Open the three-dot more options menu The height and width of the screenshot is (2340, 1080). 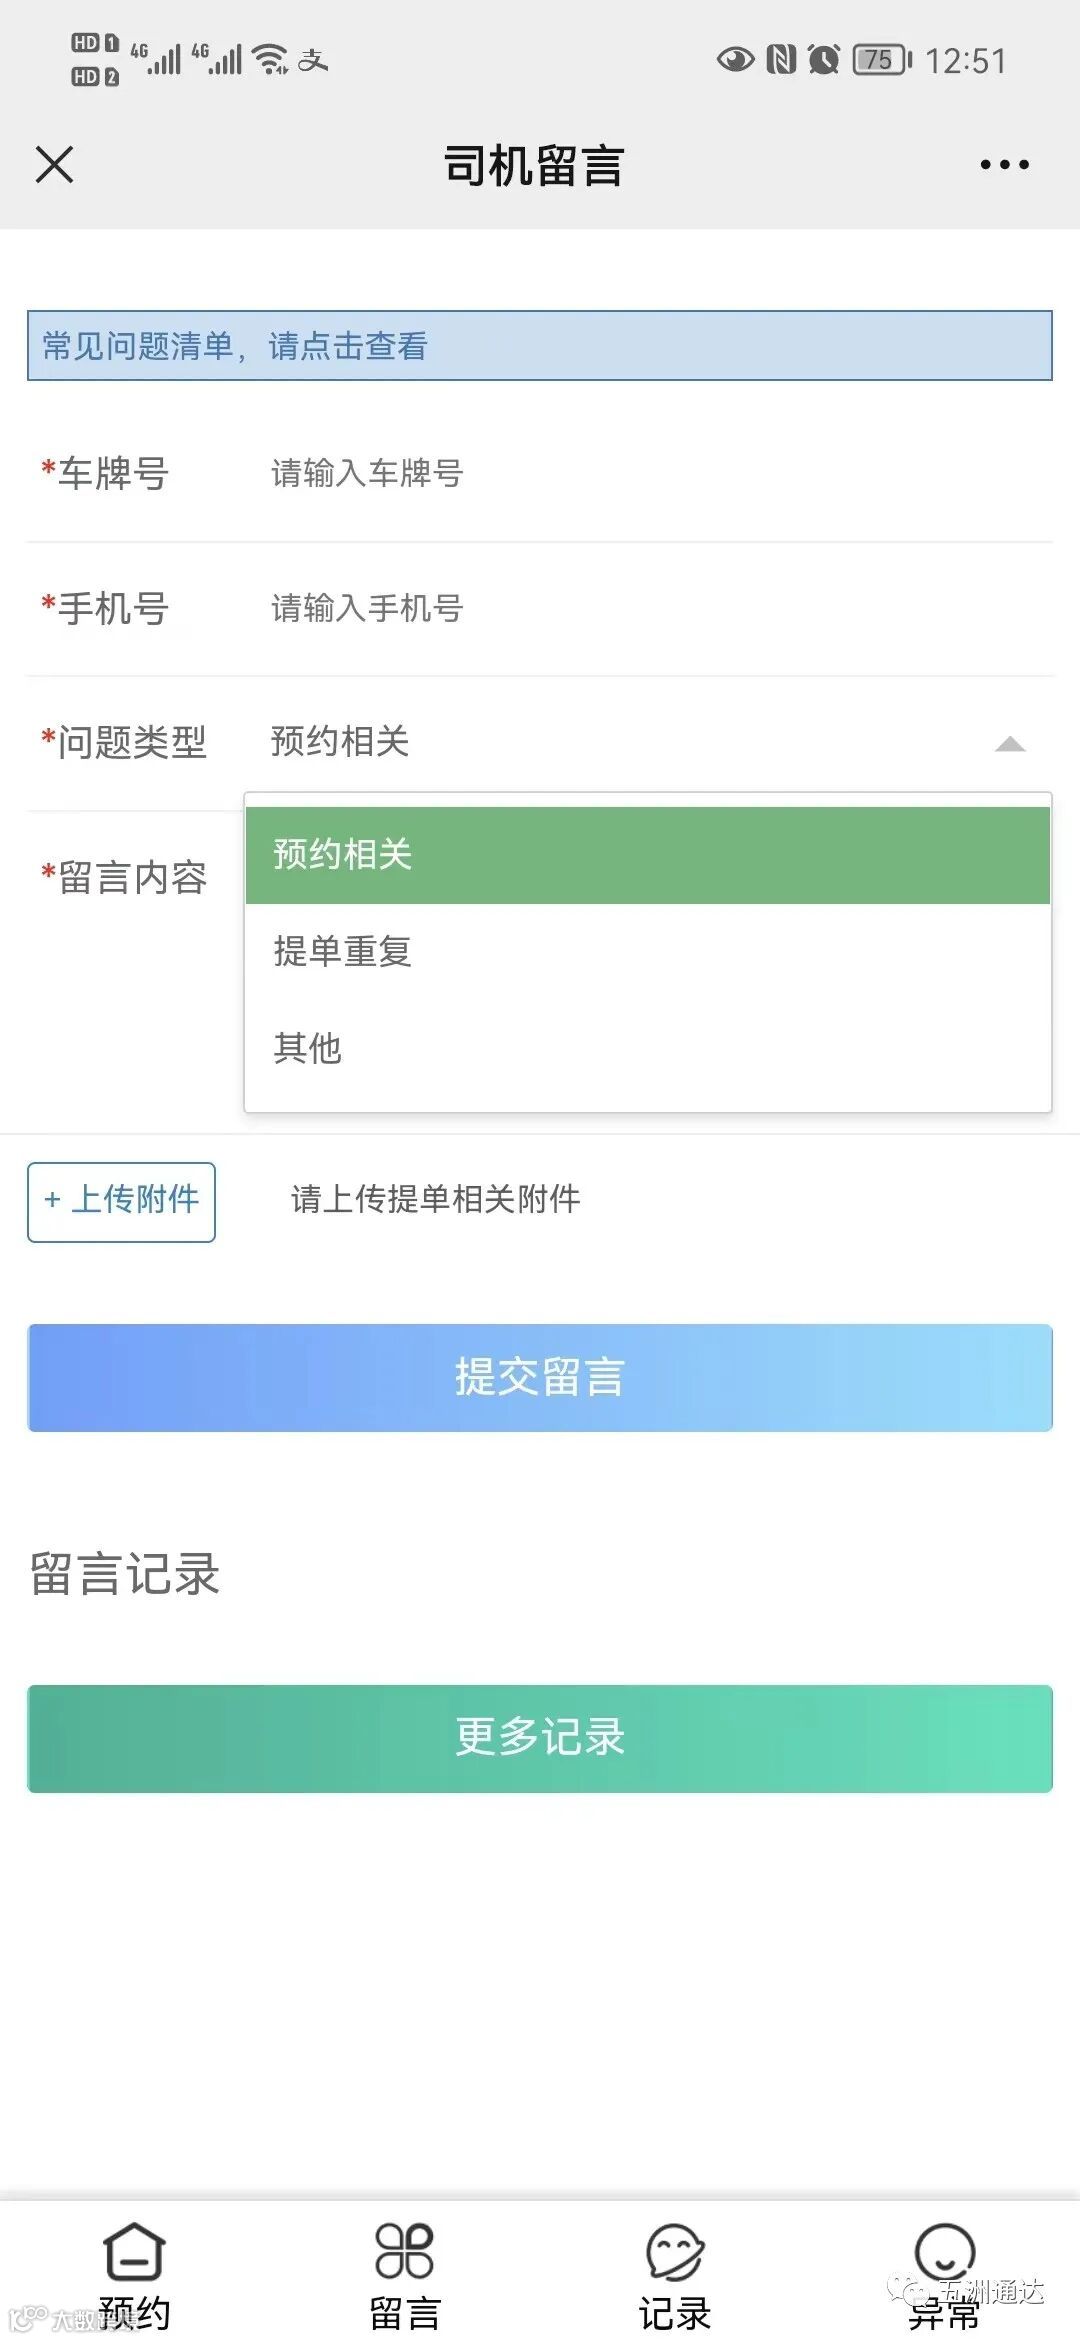pos(1004,165)
